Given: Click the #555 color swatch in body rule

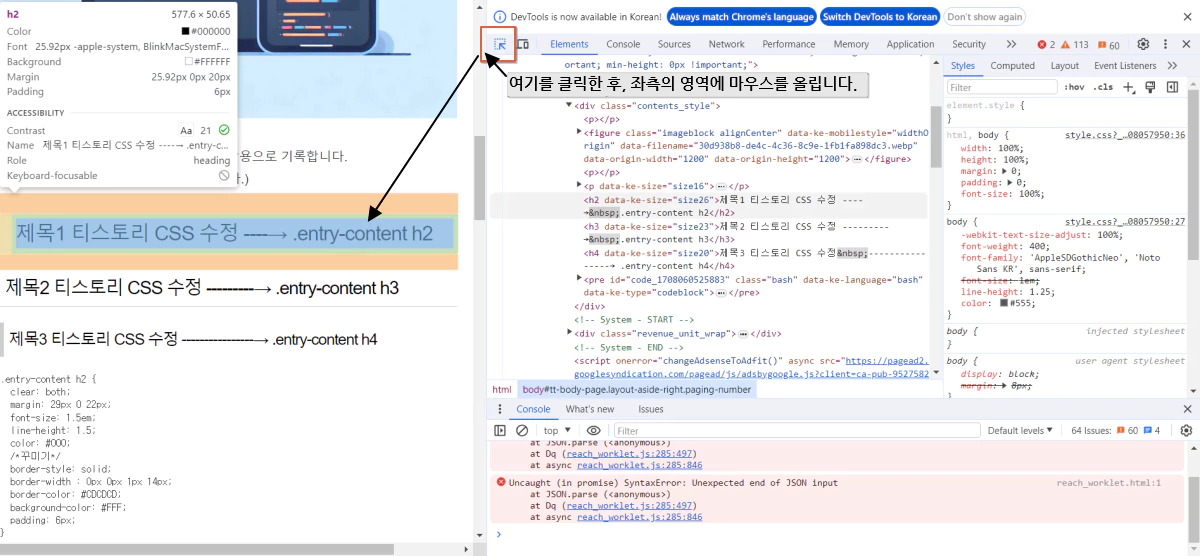Looking at the screenshot, I should [1004, 303].
